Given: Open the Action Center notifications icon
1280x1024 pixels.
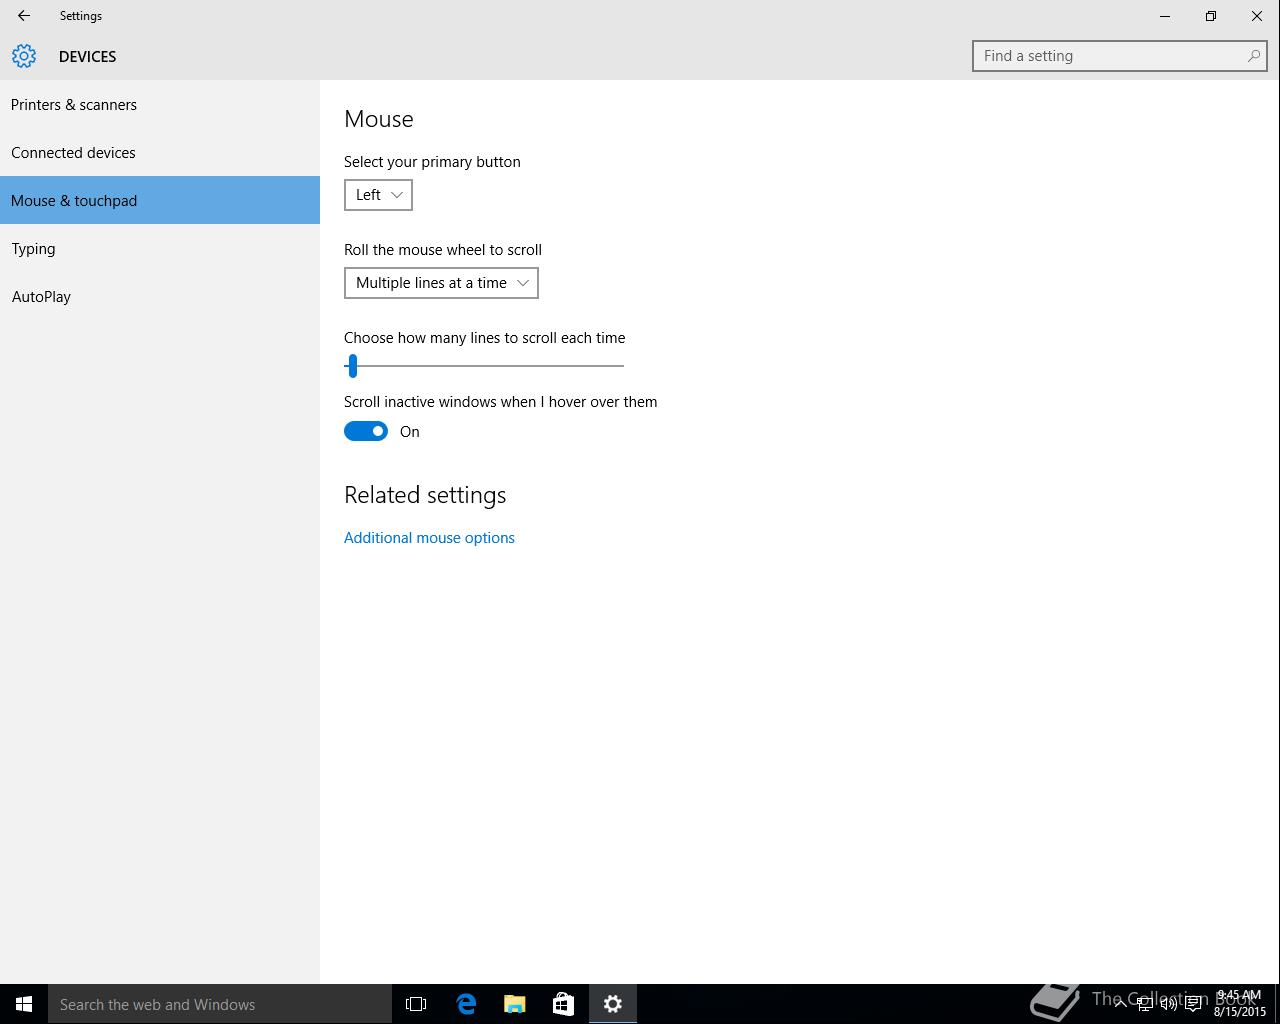Looking at the screenshot, I should click(x=1193, y=1004).
